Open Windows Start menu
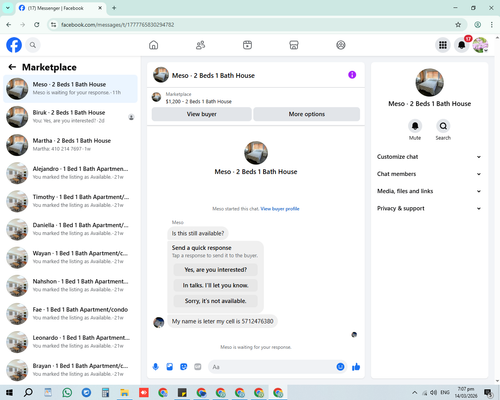Viewport: 500px width, 400px height. [9, 393]
